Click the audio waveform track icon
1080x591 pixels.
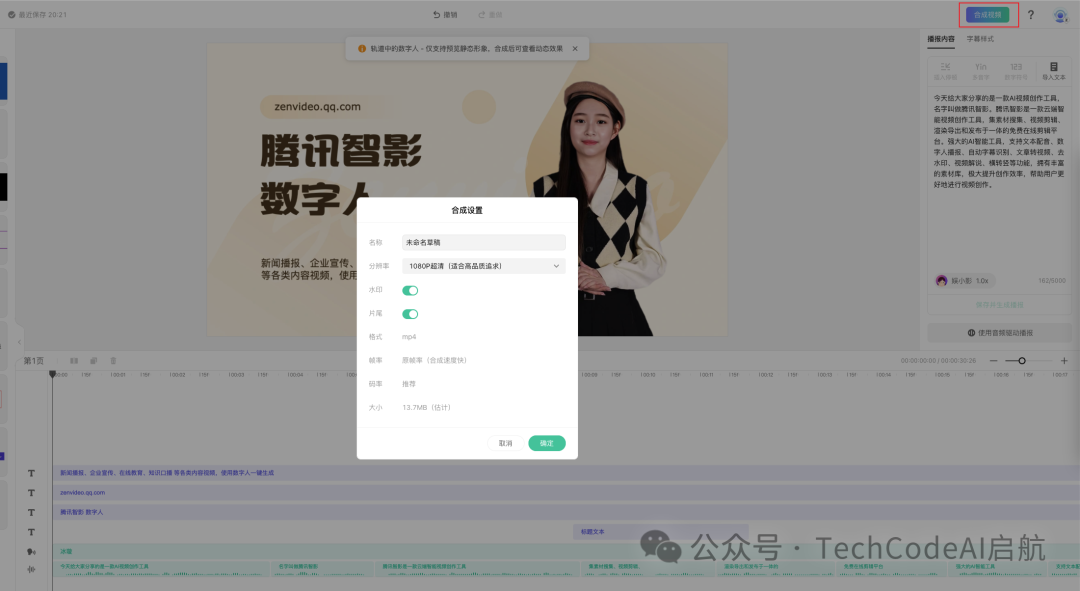(31, 570)
